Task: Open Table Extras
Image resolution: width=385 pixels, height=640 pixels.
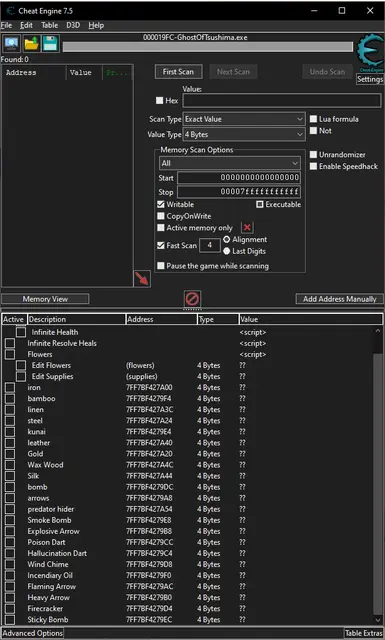Action: point(363,633)
